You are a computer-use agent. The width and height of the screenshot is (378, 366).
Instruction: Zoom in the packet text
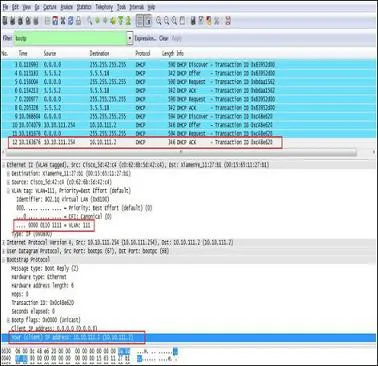(x=159, y=21)
